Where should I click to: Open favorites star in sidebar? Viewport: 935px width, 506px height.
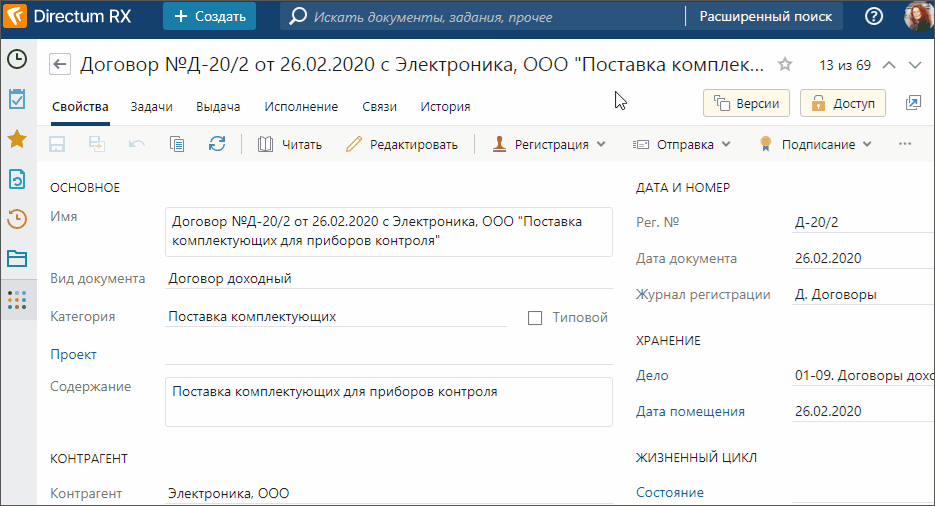point(17,139)
